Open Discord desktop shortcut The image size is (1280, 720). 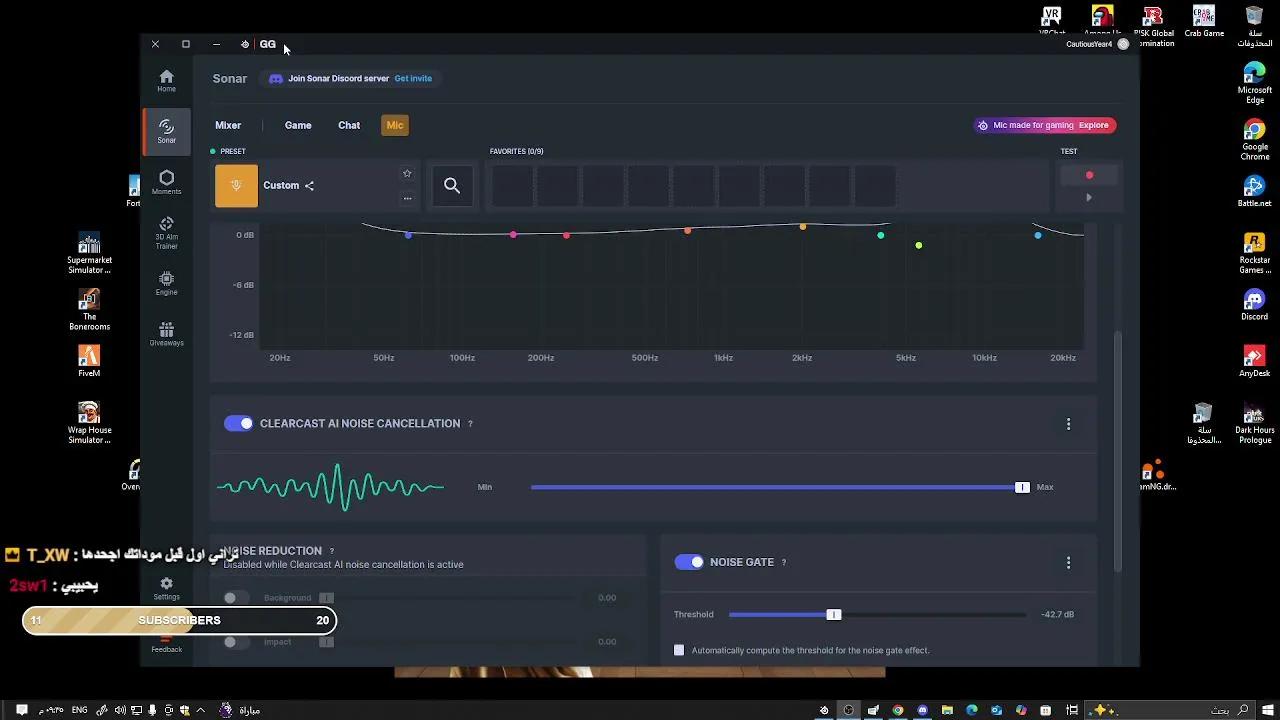click(x=1254, y=306)
